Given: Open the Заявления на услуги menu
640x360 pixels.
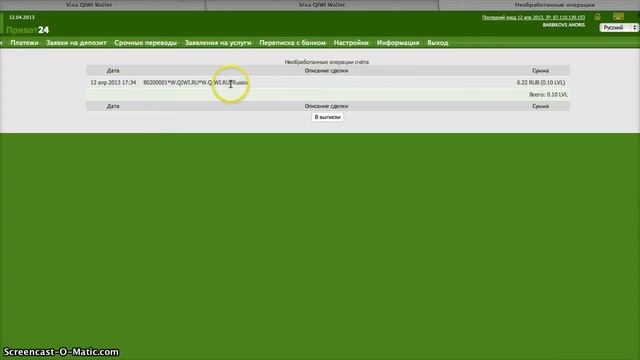Looking at the screenshot, I should [x=218, y=43].
